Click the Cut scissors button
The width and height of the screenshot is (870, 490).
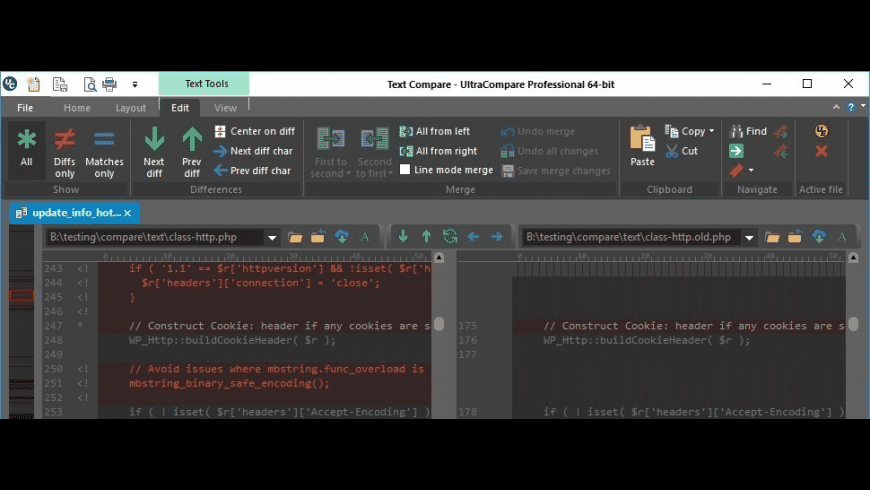[681, 151]
